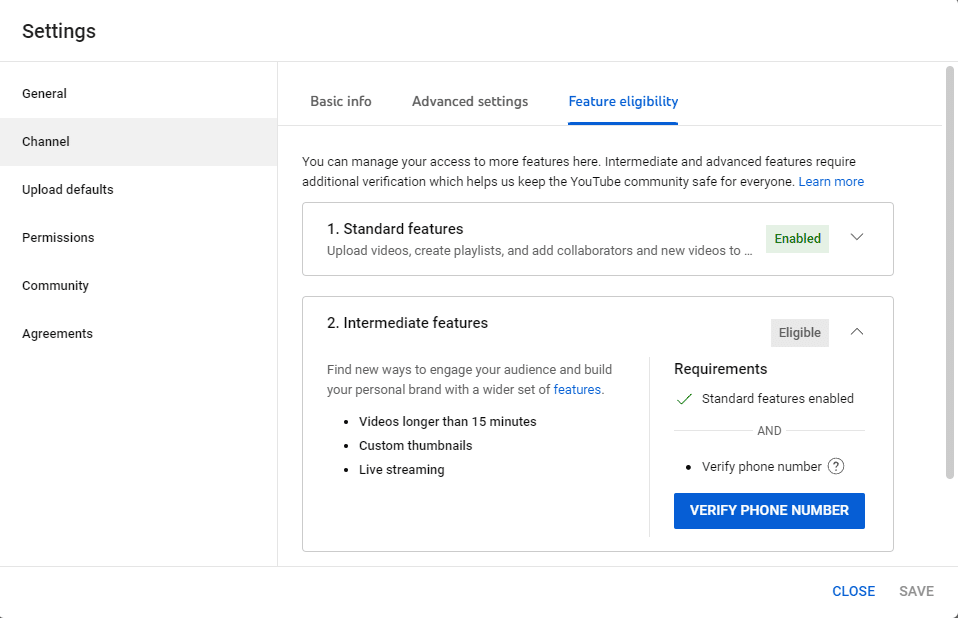This screenshot has width=958, height=618.
Task: Click the 'Verify phone number' requirement text
Action: 761,467
